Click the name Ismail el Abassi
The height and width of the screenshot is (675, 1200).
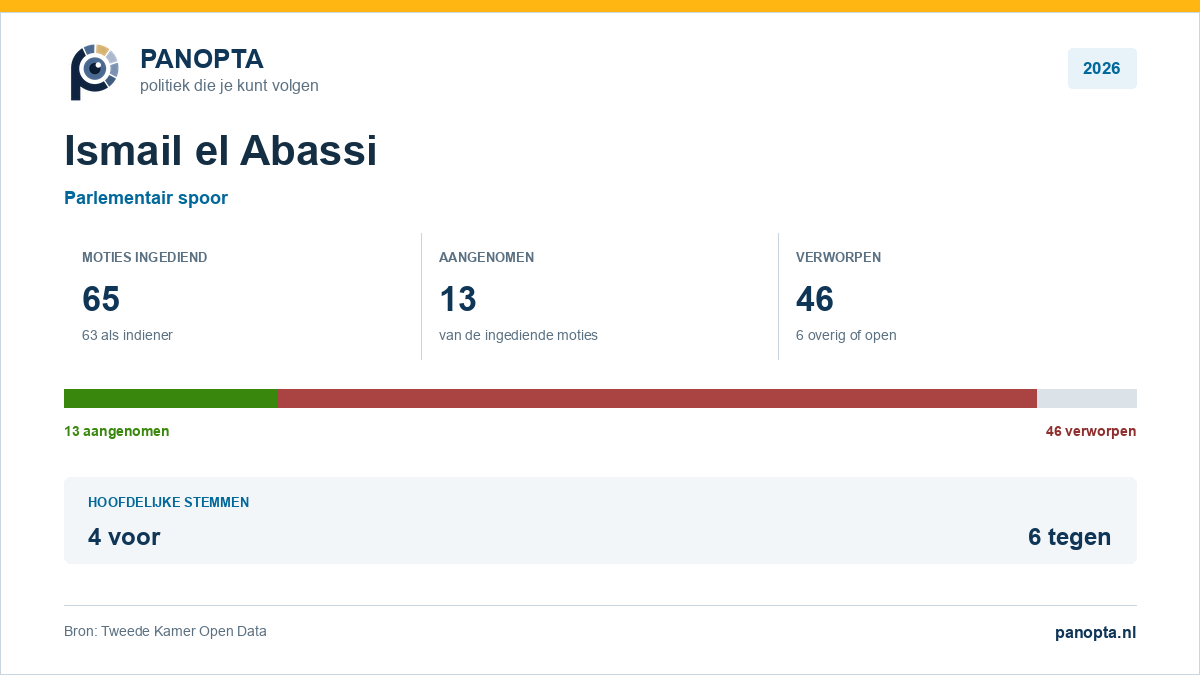tap(221, 151)
